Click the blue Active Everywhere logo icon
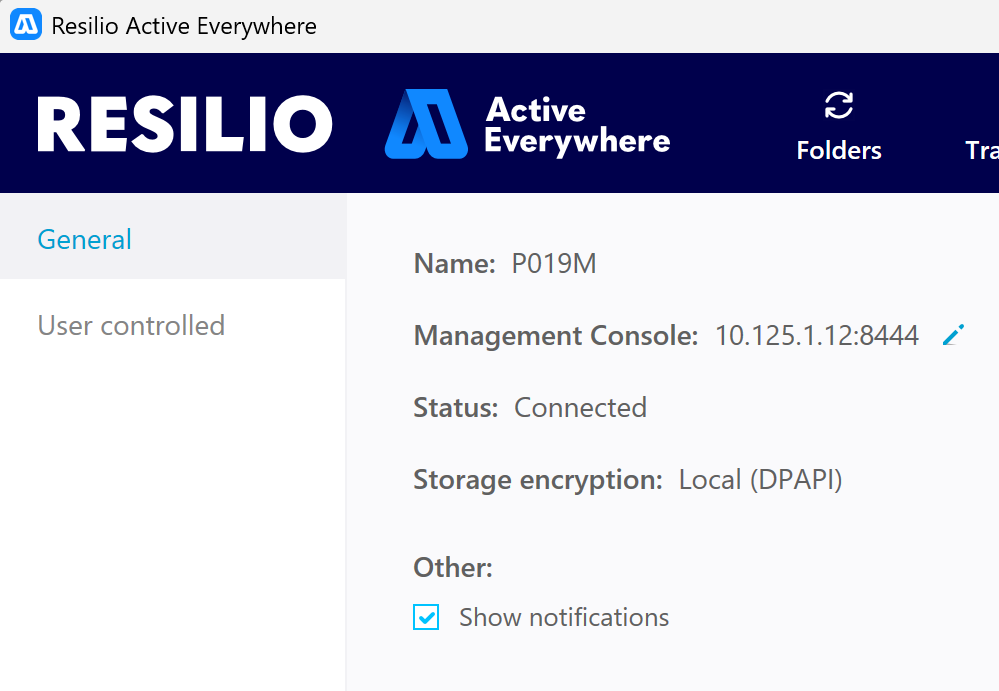 coord(425,124)
